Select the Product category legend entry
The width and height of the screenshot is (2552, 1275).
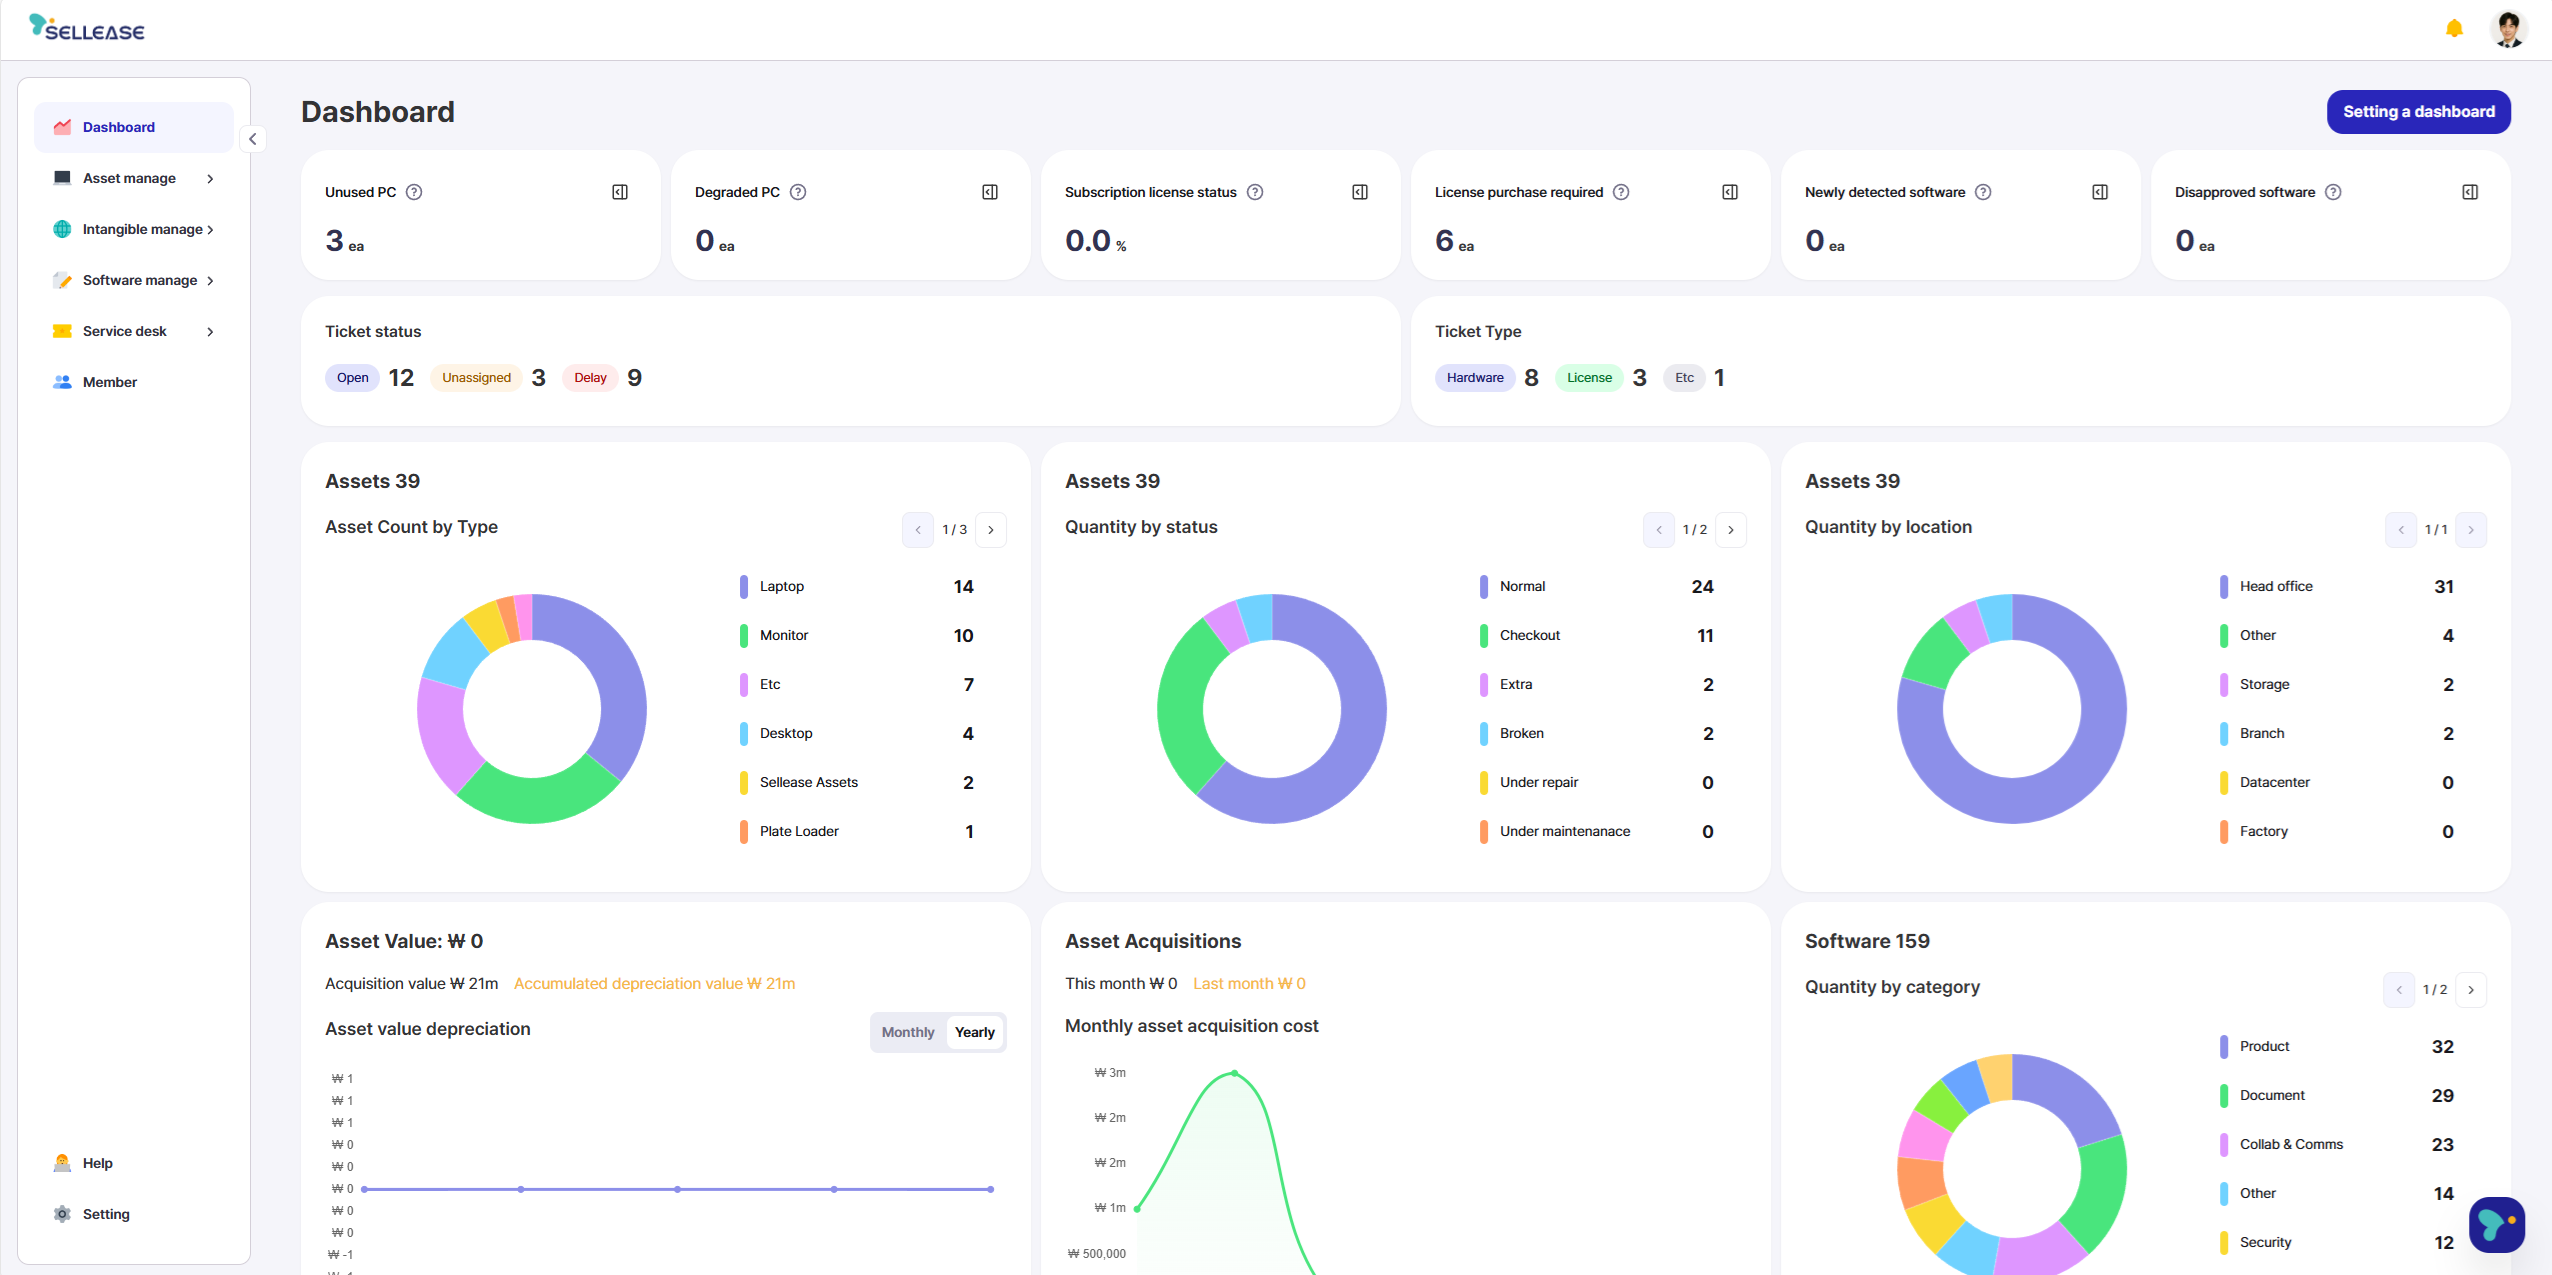[2337, 1047]
